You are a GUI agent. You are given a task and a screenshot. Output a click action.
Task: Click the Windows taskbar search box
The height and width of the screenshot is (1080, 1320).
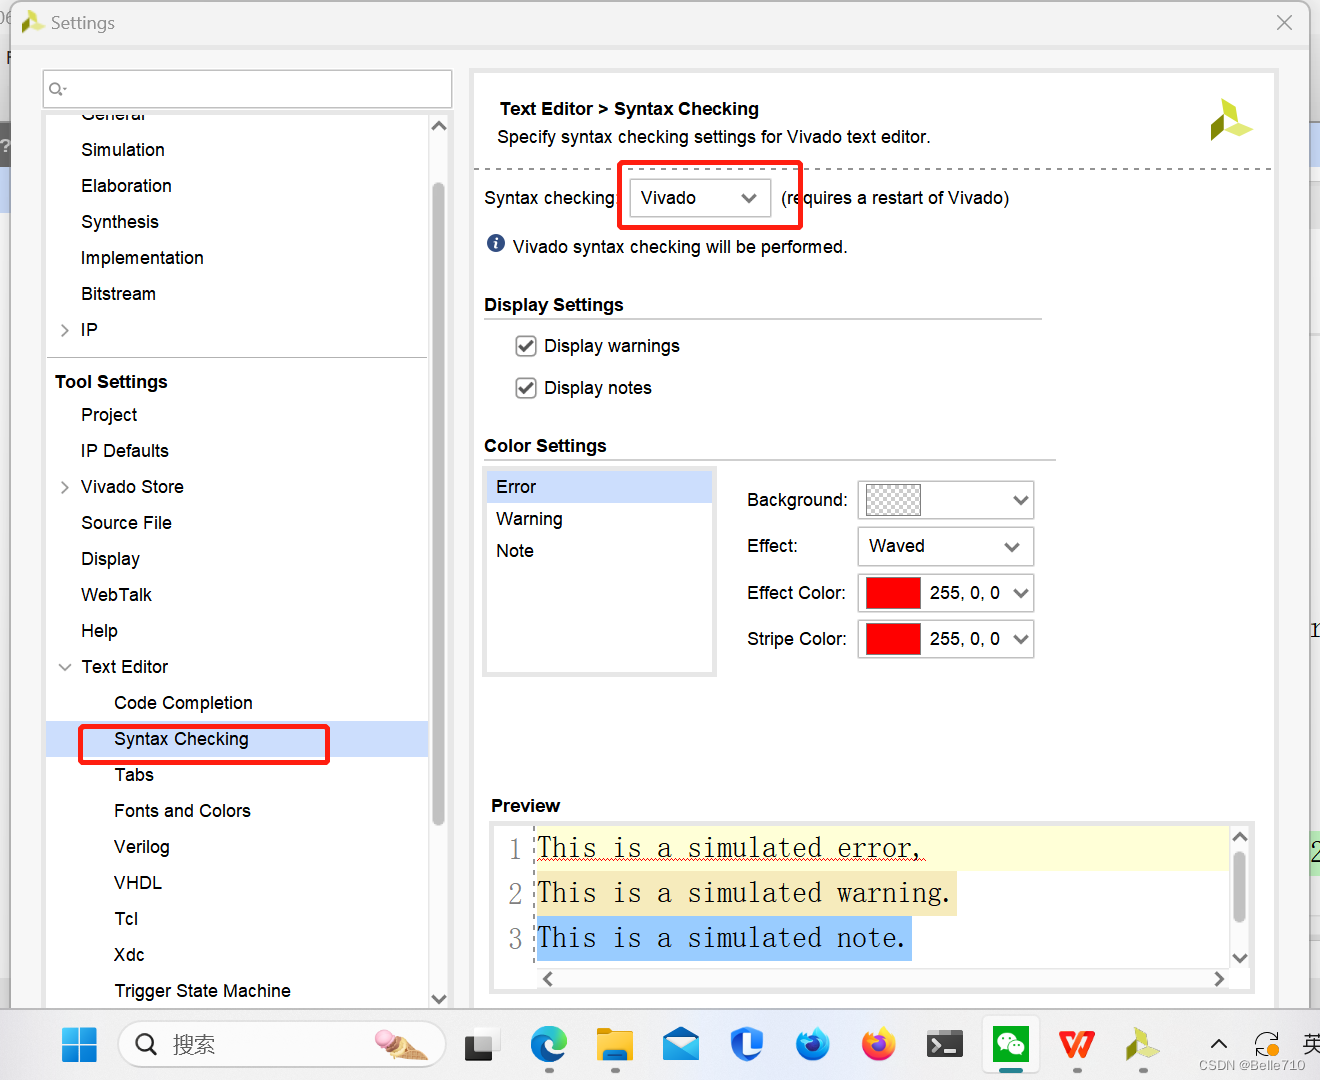[282, 1045]
